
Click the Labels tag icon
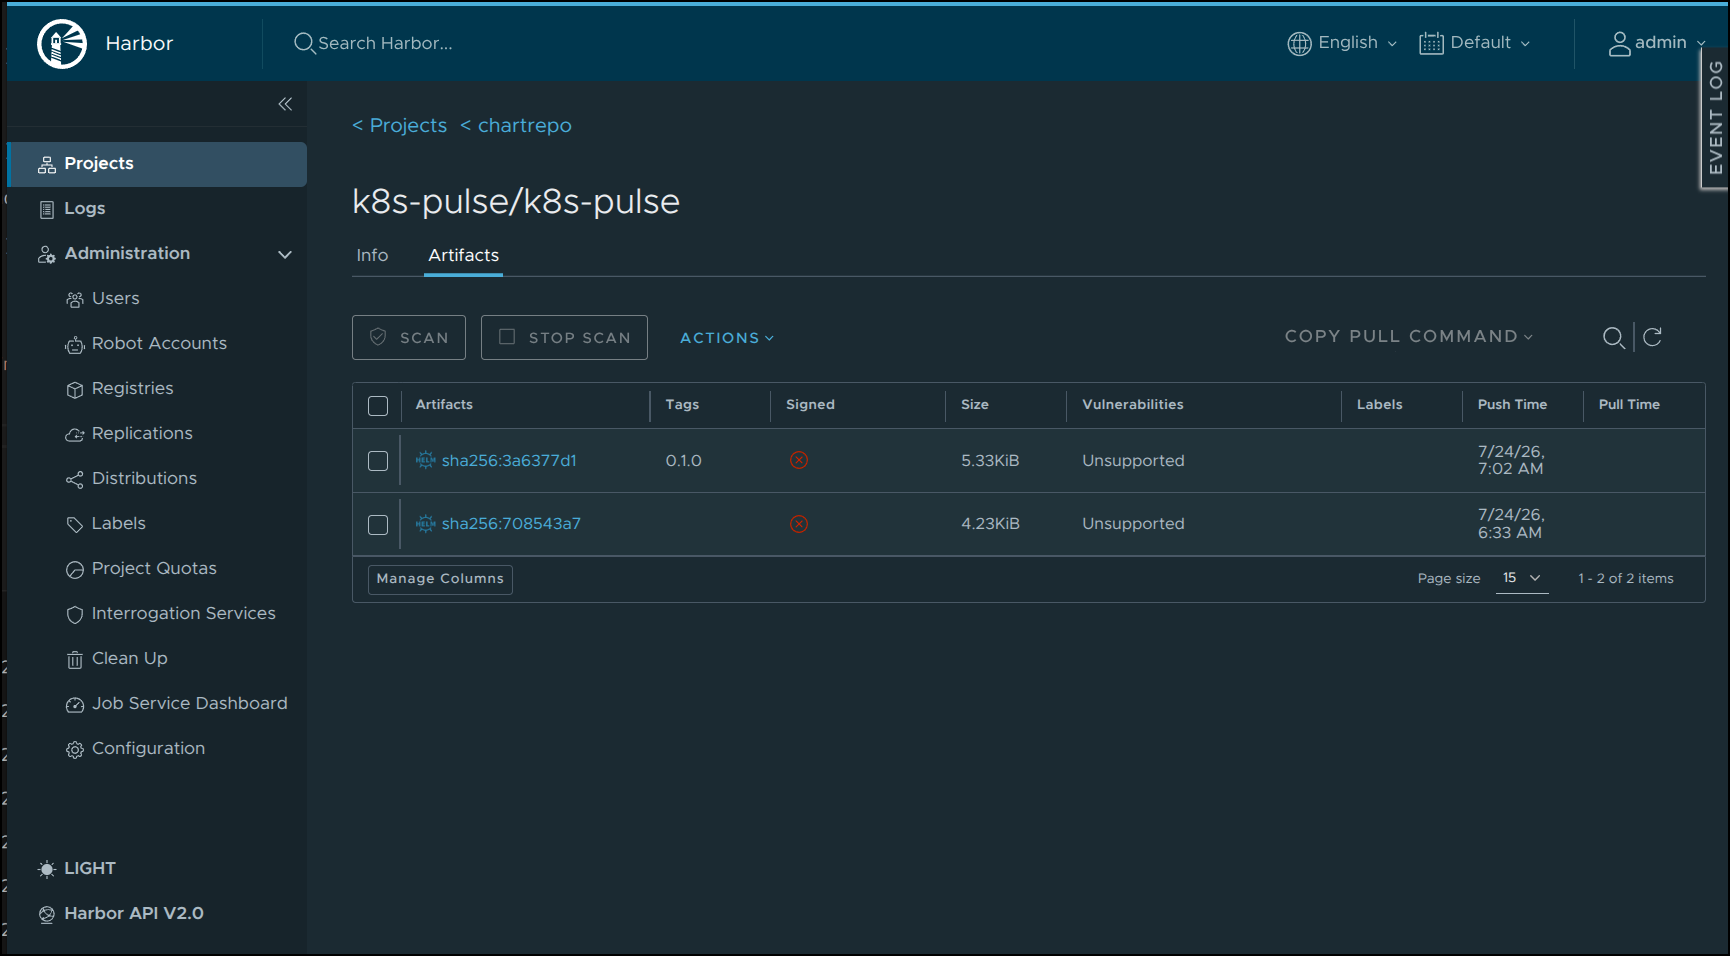[x=75, y=524]
